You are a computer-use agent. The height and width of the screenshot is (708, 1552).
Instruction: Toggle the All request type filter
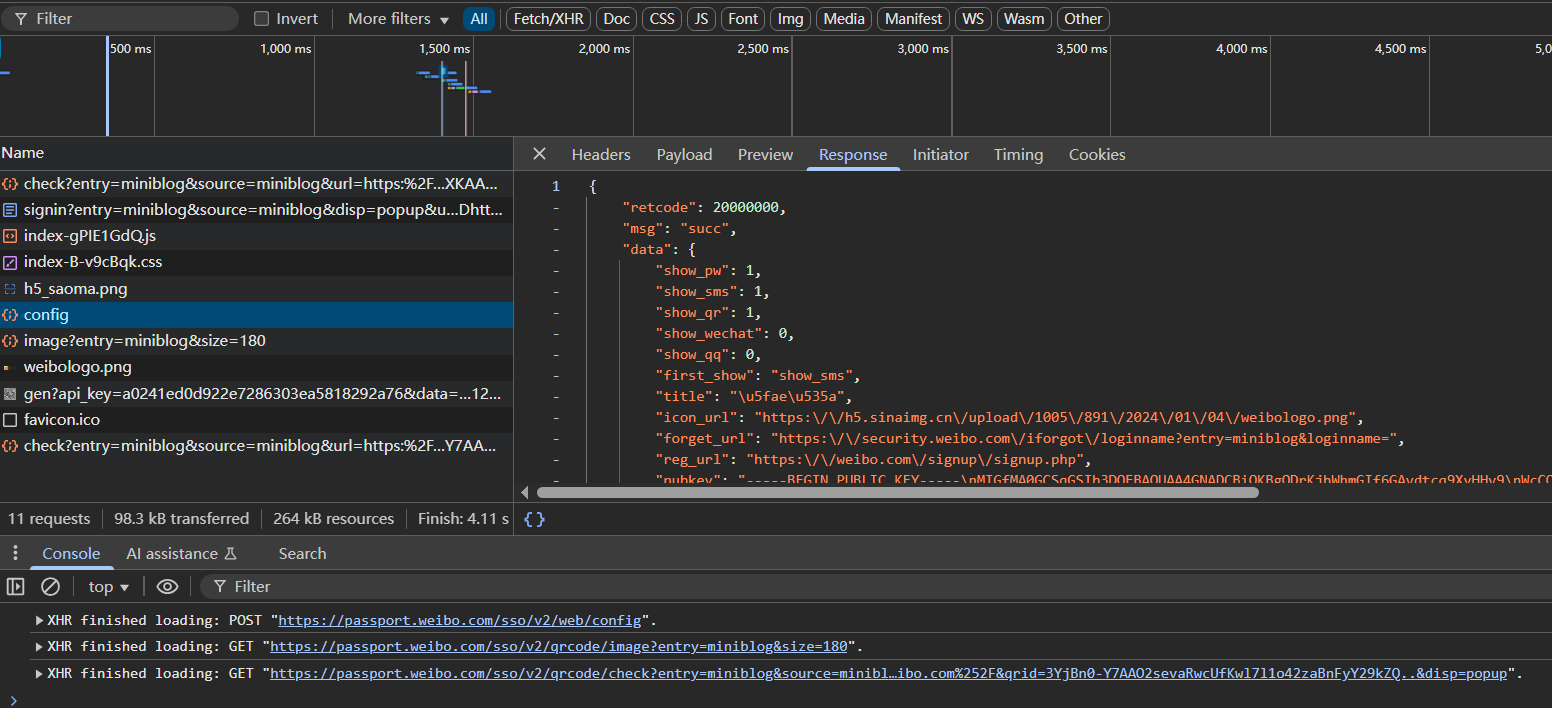pos(479,19)
